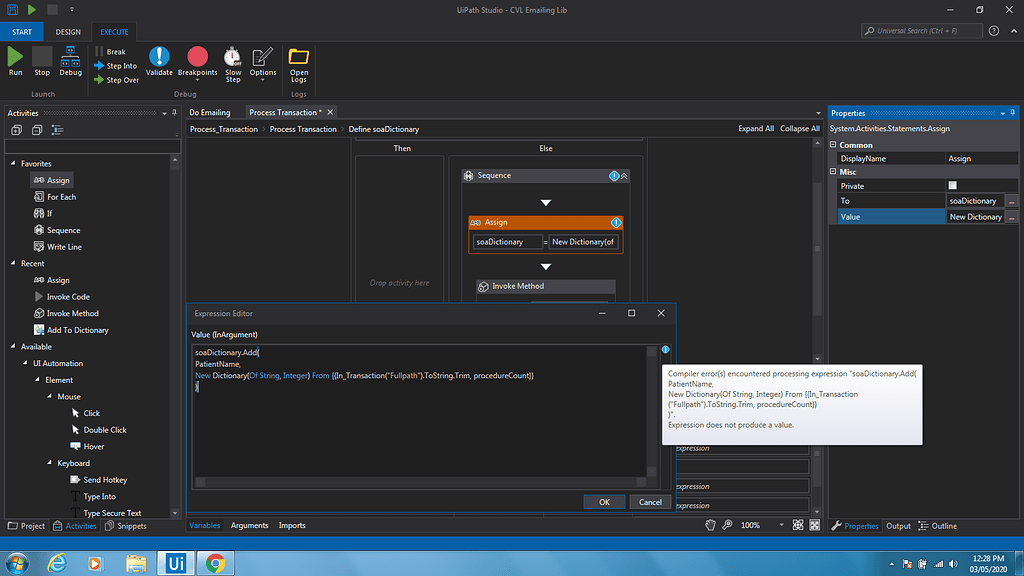Toggle the Private checkbox

click(952, 185)
